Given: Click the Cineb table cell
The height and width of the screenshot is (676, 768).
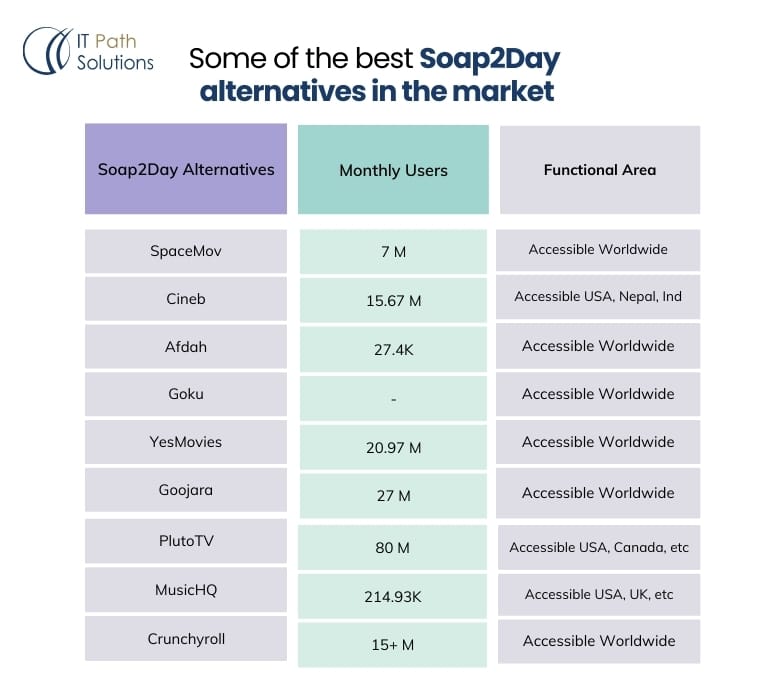Looking at the screenshot, I should click(x=186, y=298).
